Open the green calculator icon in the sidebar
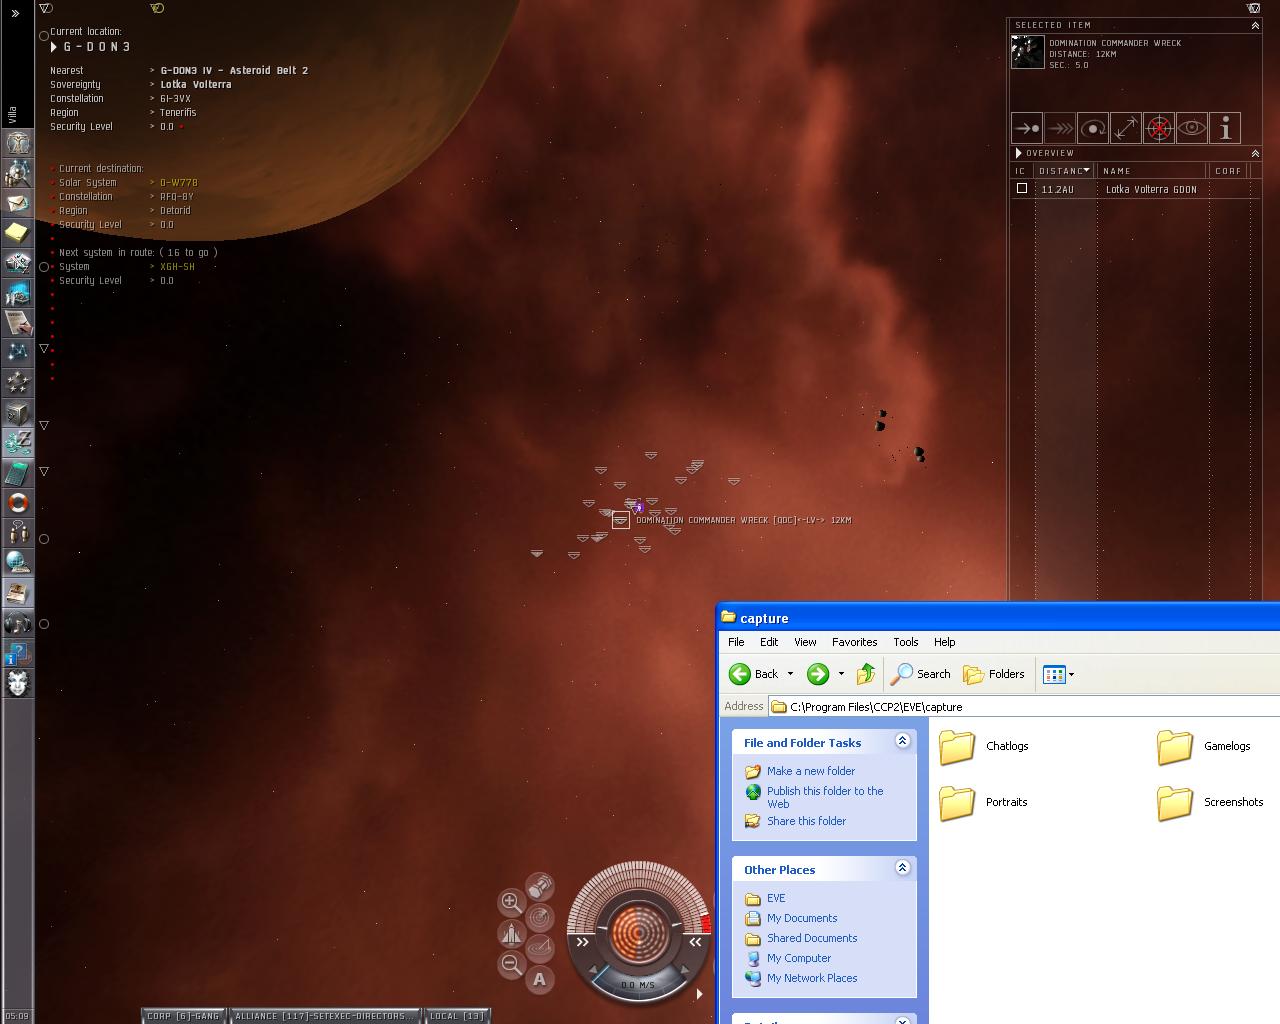The width and height of the screenshot is (1280, 1024). point(18,473)
